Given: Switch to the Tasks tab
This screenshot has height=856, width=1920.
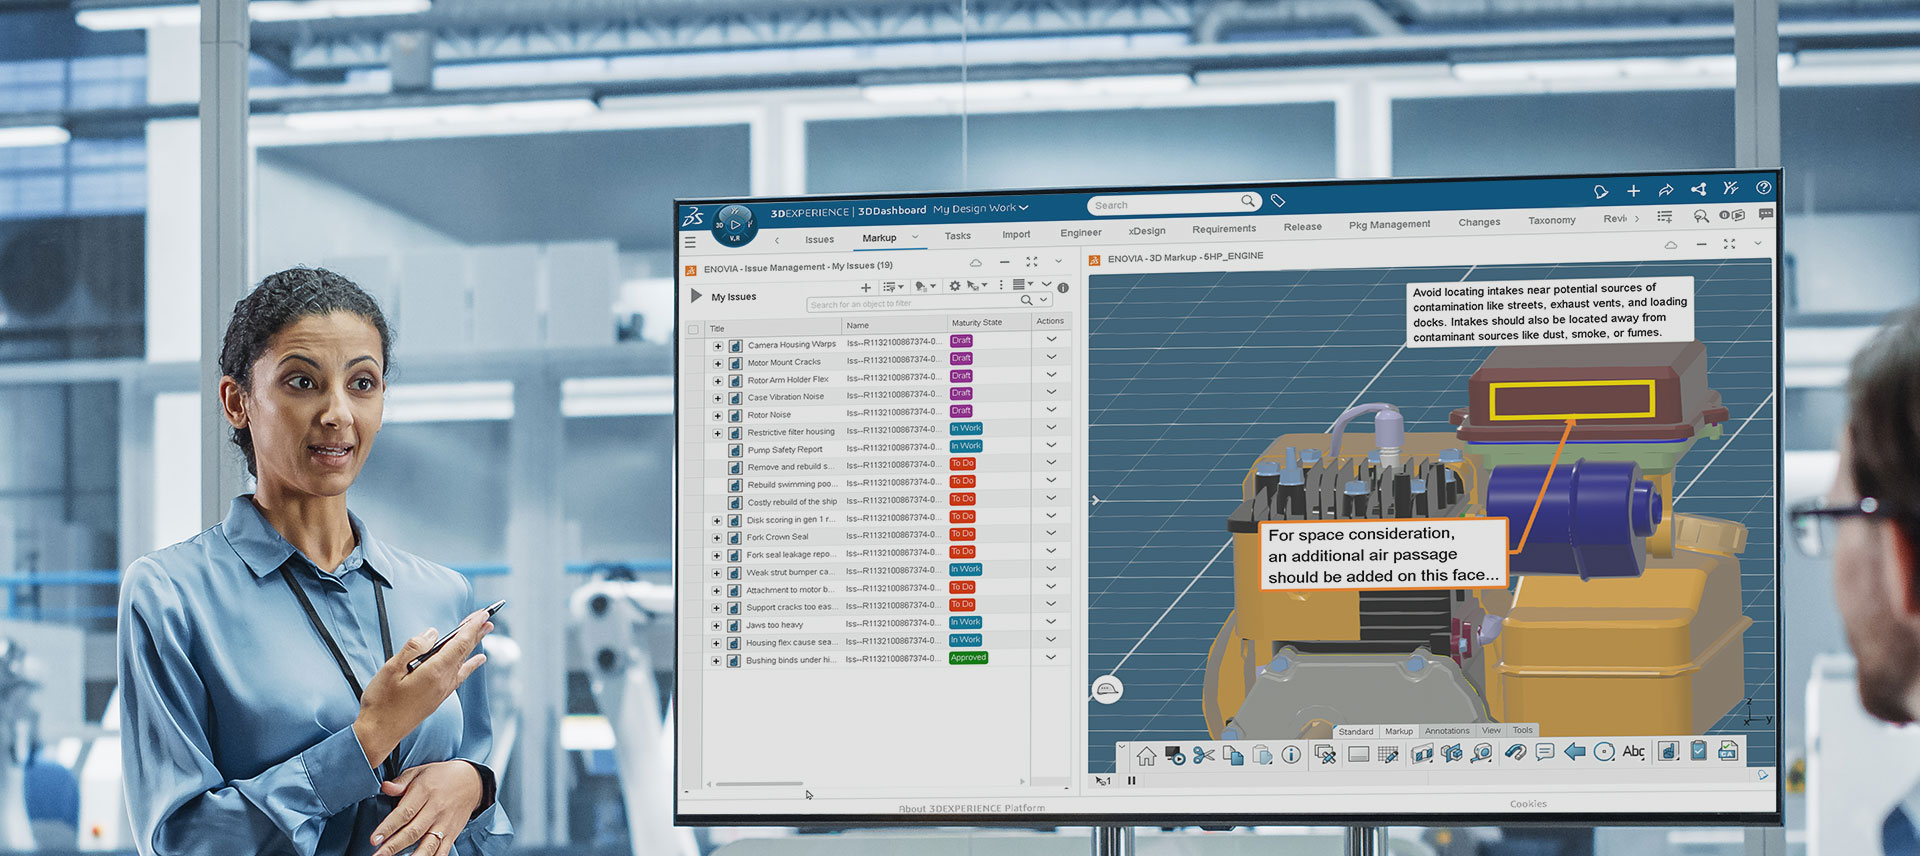Looking at the screenshot, I should coord(957,236).
